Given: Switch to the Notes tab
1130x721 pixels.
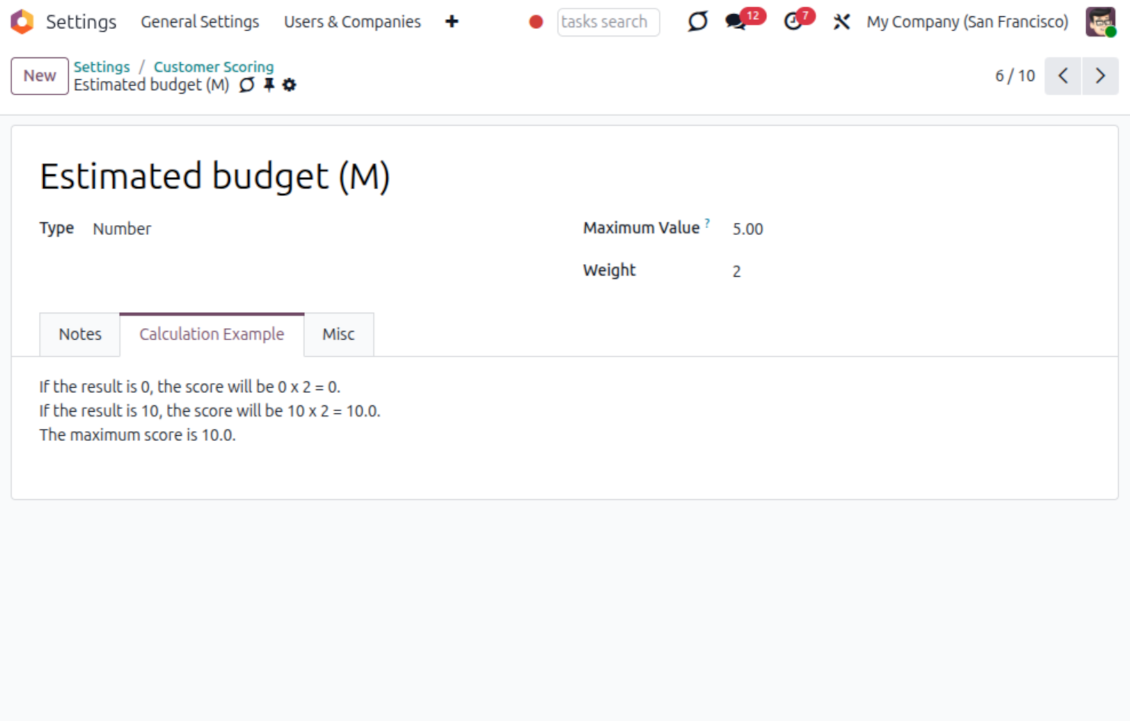Looking at the screenshot, I should 80,334.
